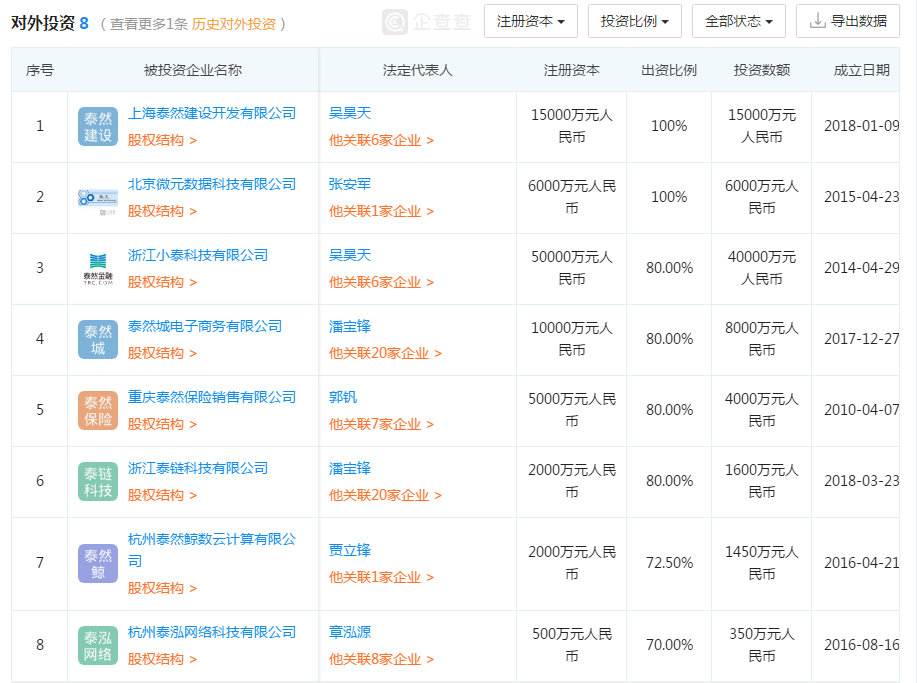The height and width of the screenshot is (683, 917).
Task: View 他关联20家企业 in row 4
Action: pos(385,353)
